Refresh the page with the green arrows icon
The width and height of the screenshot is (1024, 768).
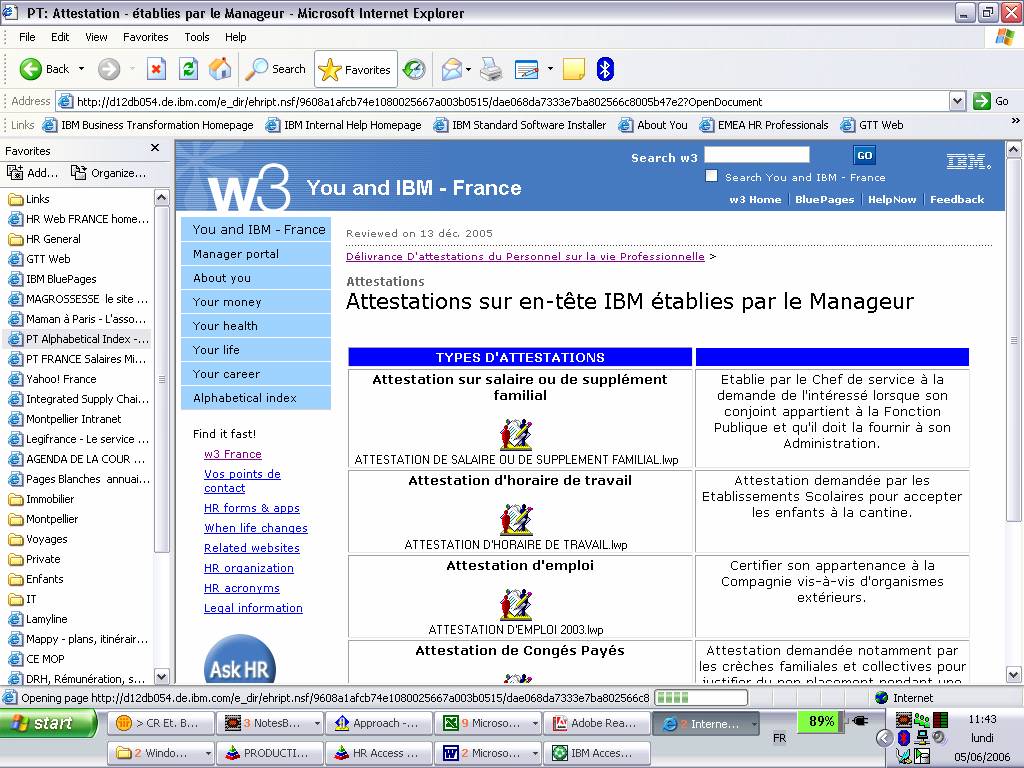[x=189, y=69]
